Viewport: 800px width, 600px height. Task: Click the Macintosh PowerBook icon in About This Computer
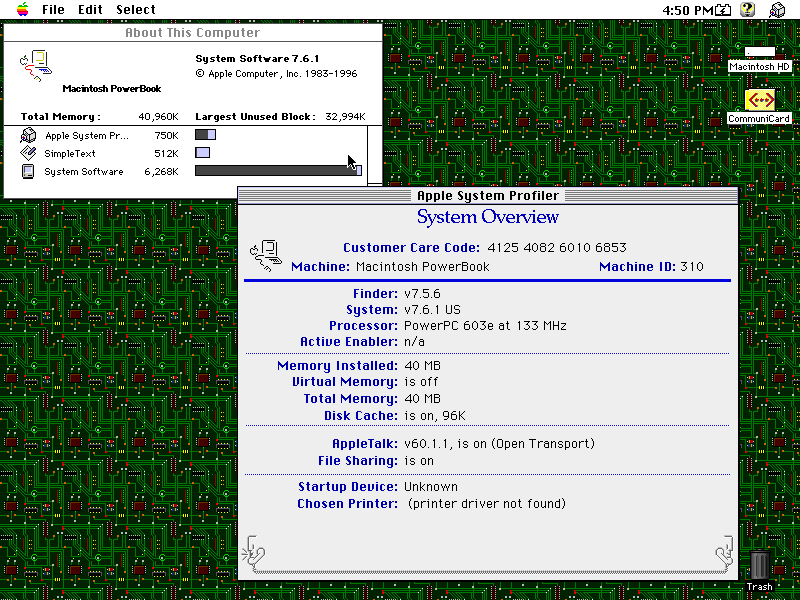tap(36, 66)
